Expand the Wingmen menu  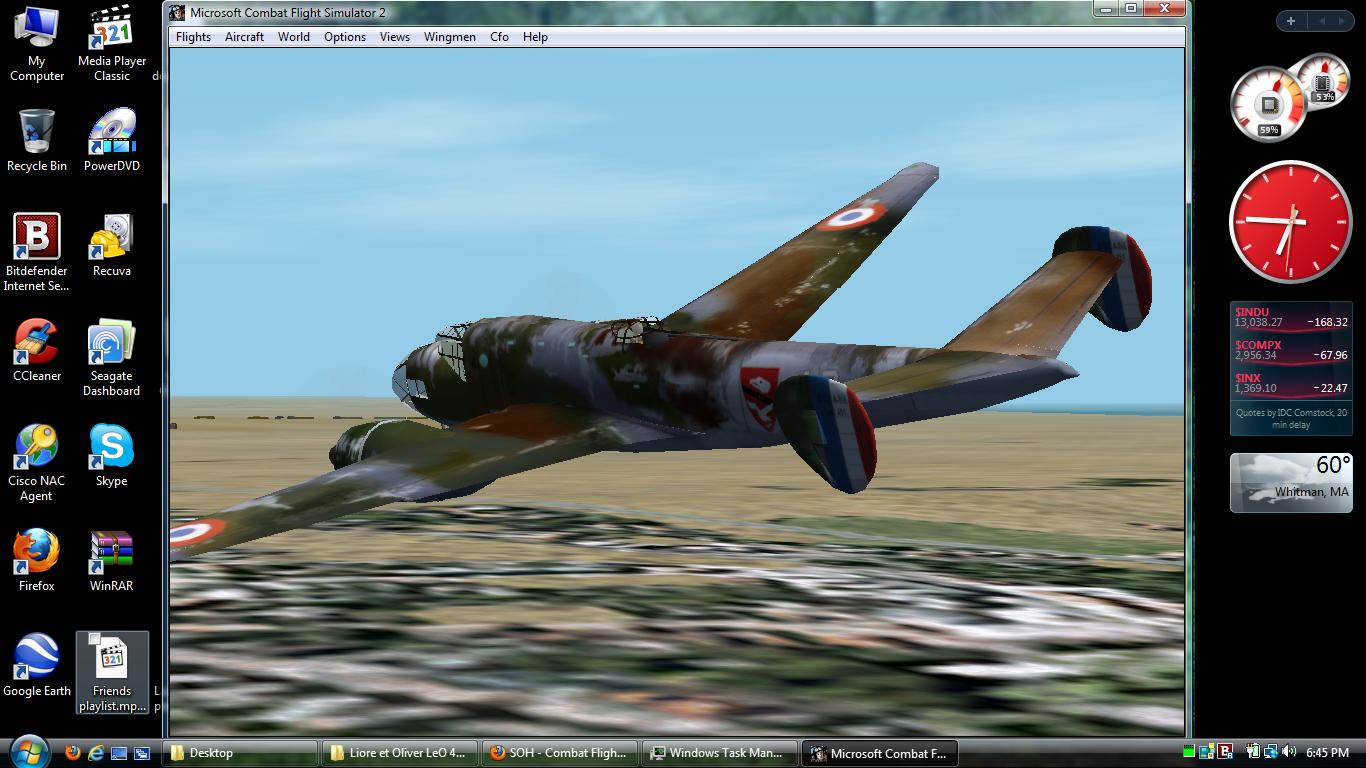450,37
